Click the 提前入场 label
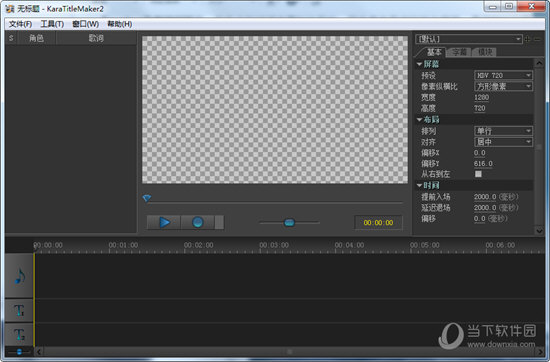This screenshot has height=362, width=550. tap(436, 197)
